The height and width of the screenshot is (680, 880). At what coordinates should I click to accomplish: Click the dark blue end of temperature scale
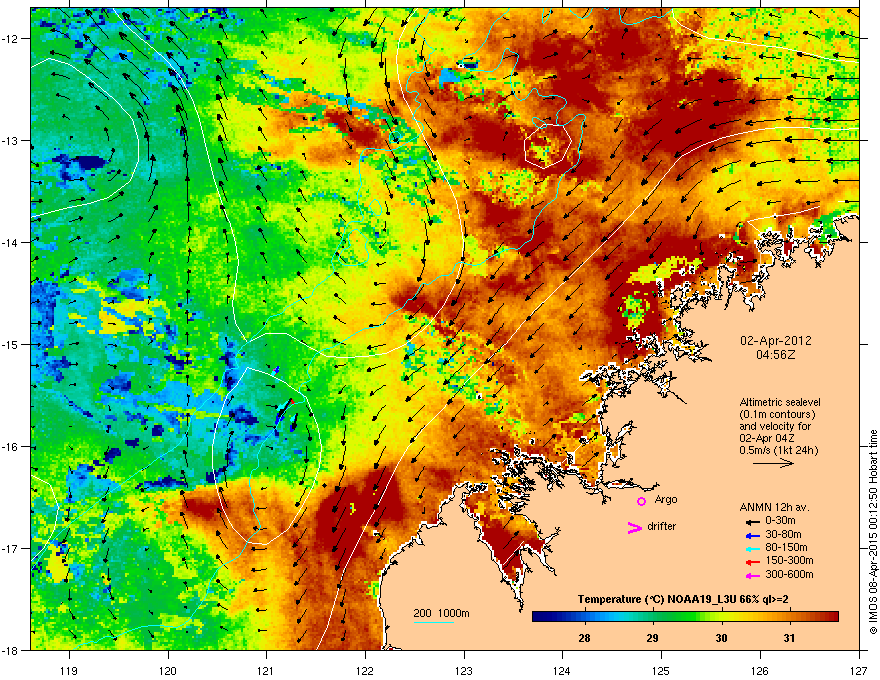[537, 617]
